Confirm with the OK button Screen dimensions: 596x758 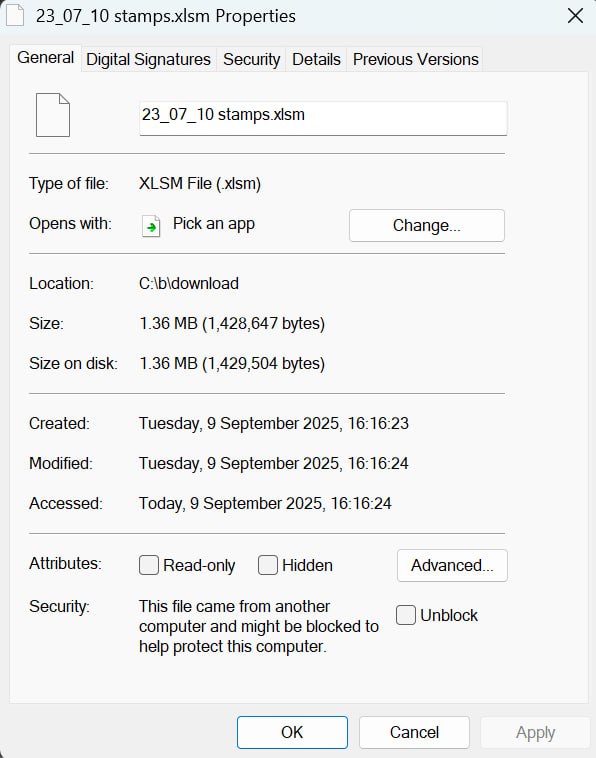pyautogui.click(x=292, y=732)
